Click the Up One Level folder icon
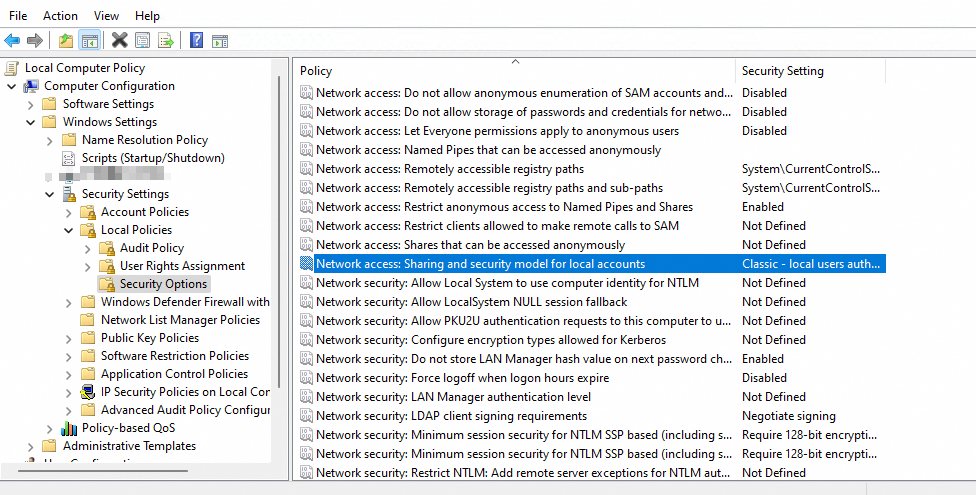 coord(65,40)
